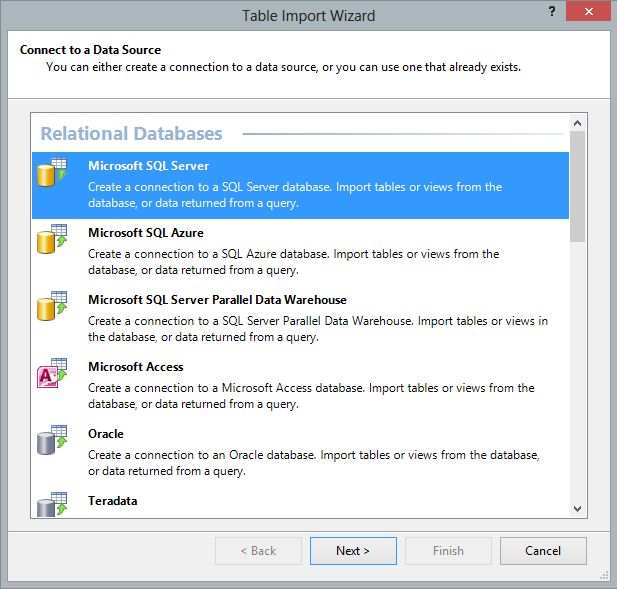Click the Parallel Data Warehouse description text
Viewport: 617px width, 589px height.
(318, 329)
